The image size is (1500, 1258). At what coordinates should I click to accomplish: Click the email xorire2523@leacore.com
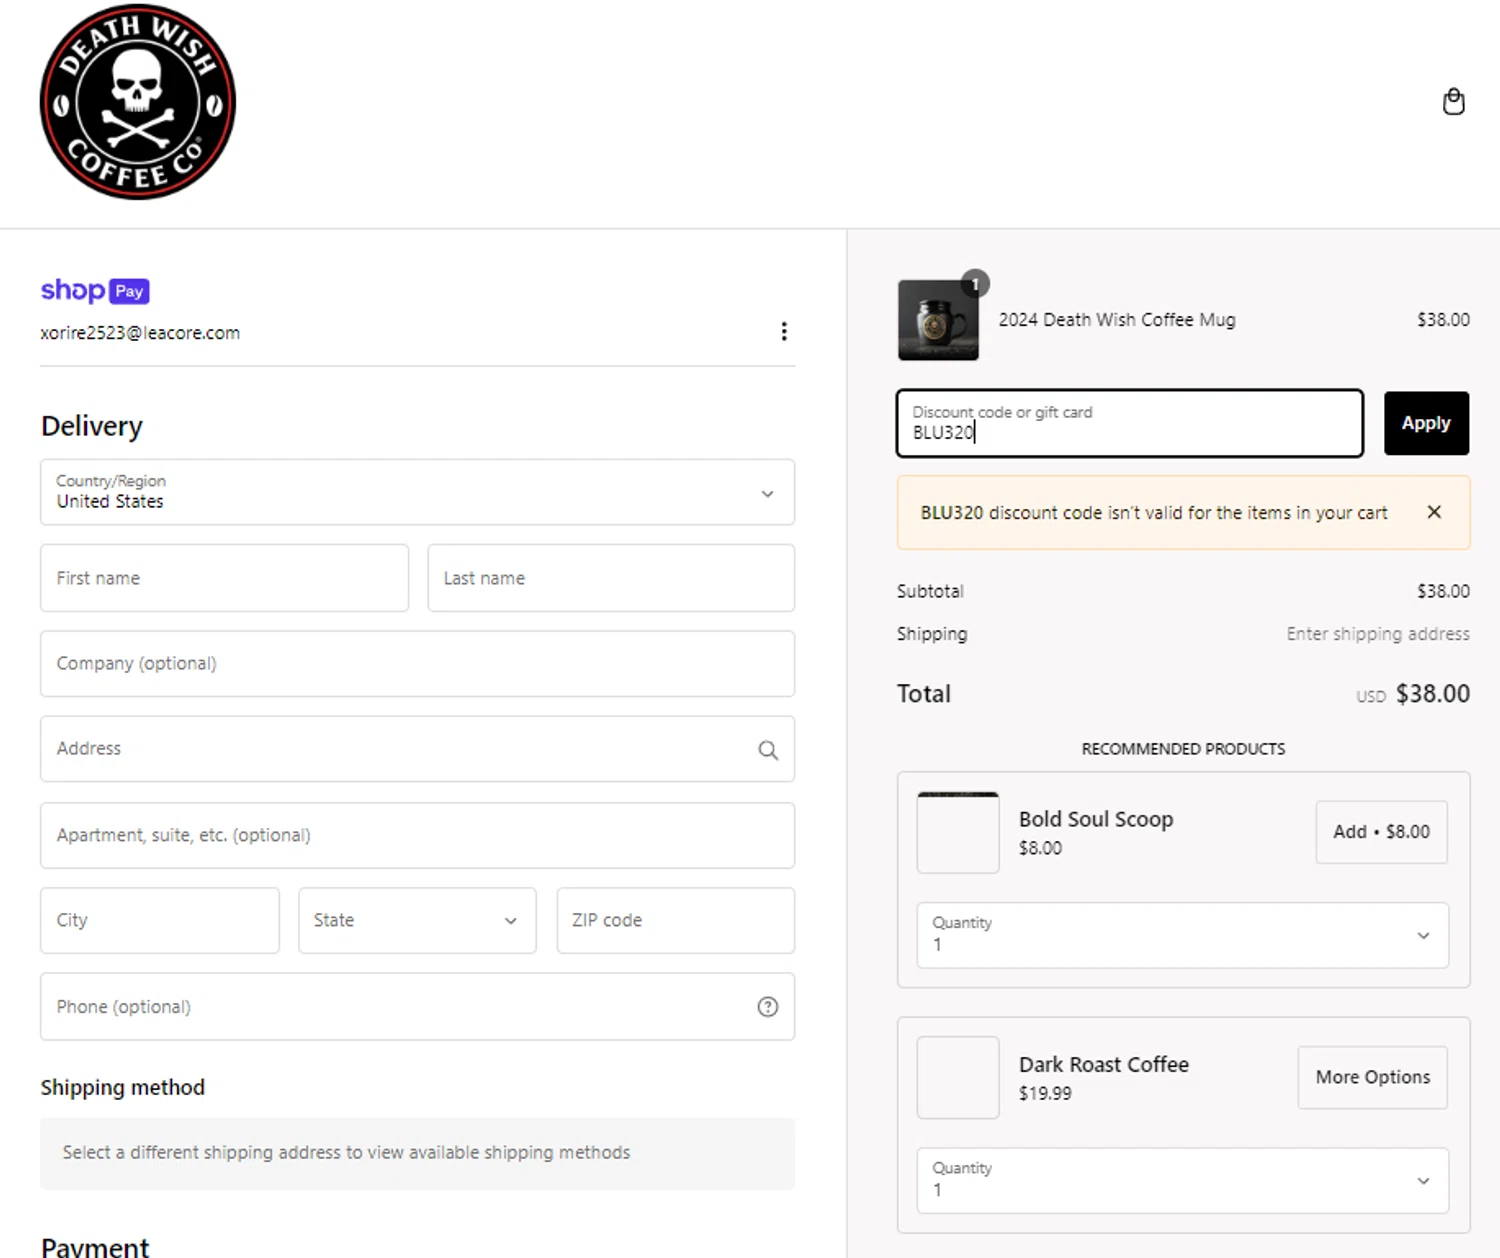140,333
